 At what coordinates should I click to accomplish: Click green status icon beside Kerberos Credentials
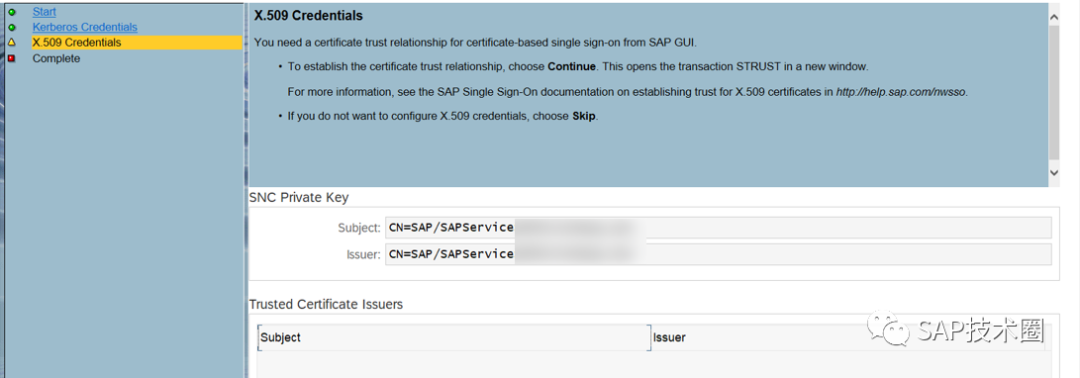pos(12,28)
